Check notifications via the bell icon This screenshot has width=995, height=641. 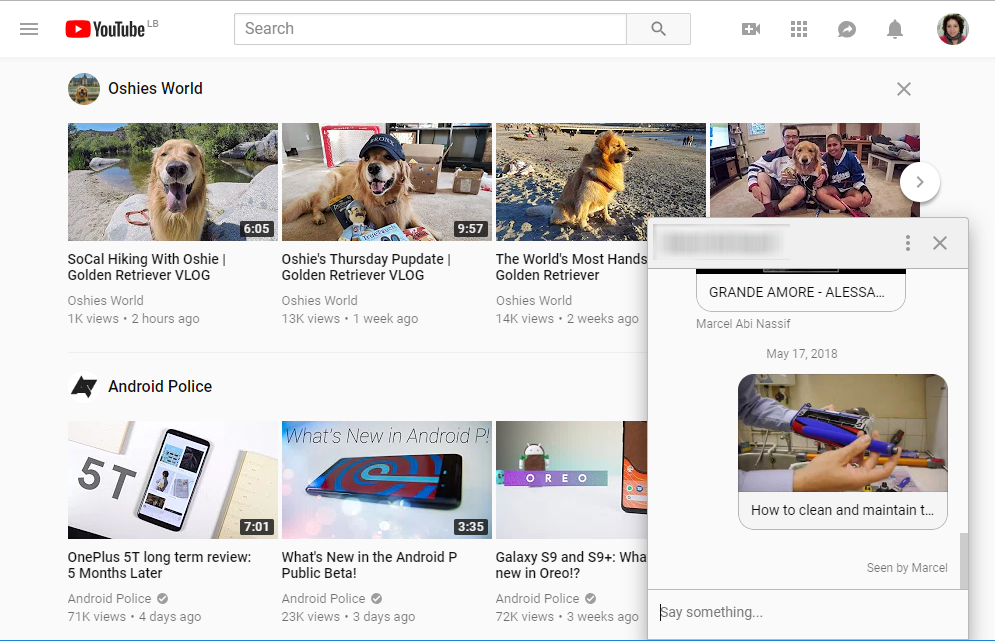tap(895, 28)
